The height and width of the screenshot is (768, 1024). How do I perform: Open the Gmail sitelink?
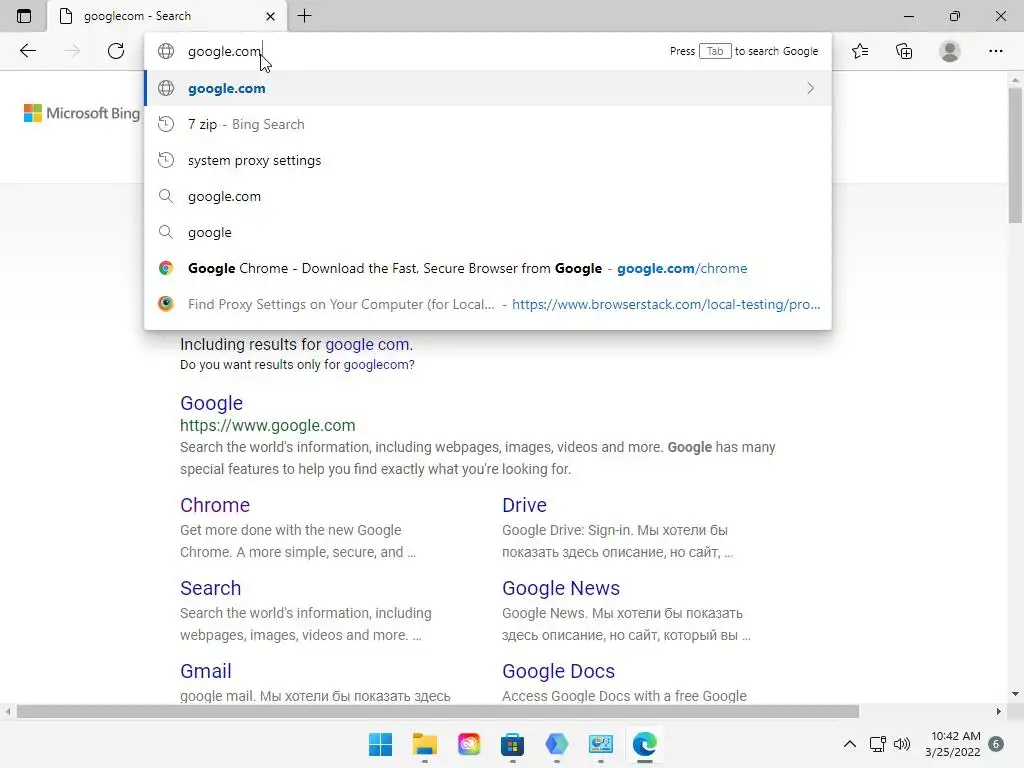(206, 671)
